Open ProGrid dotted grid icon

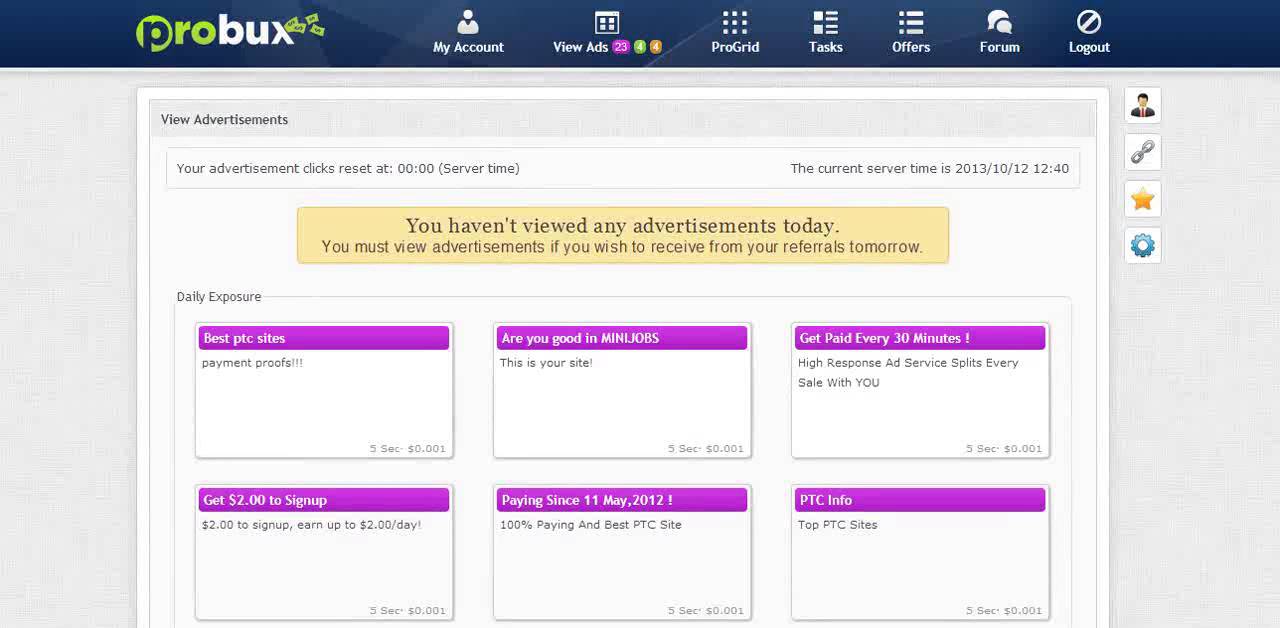tap(735, 22)
